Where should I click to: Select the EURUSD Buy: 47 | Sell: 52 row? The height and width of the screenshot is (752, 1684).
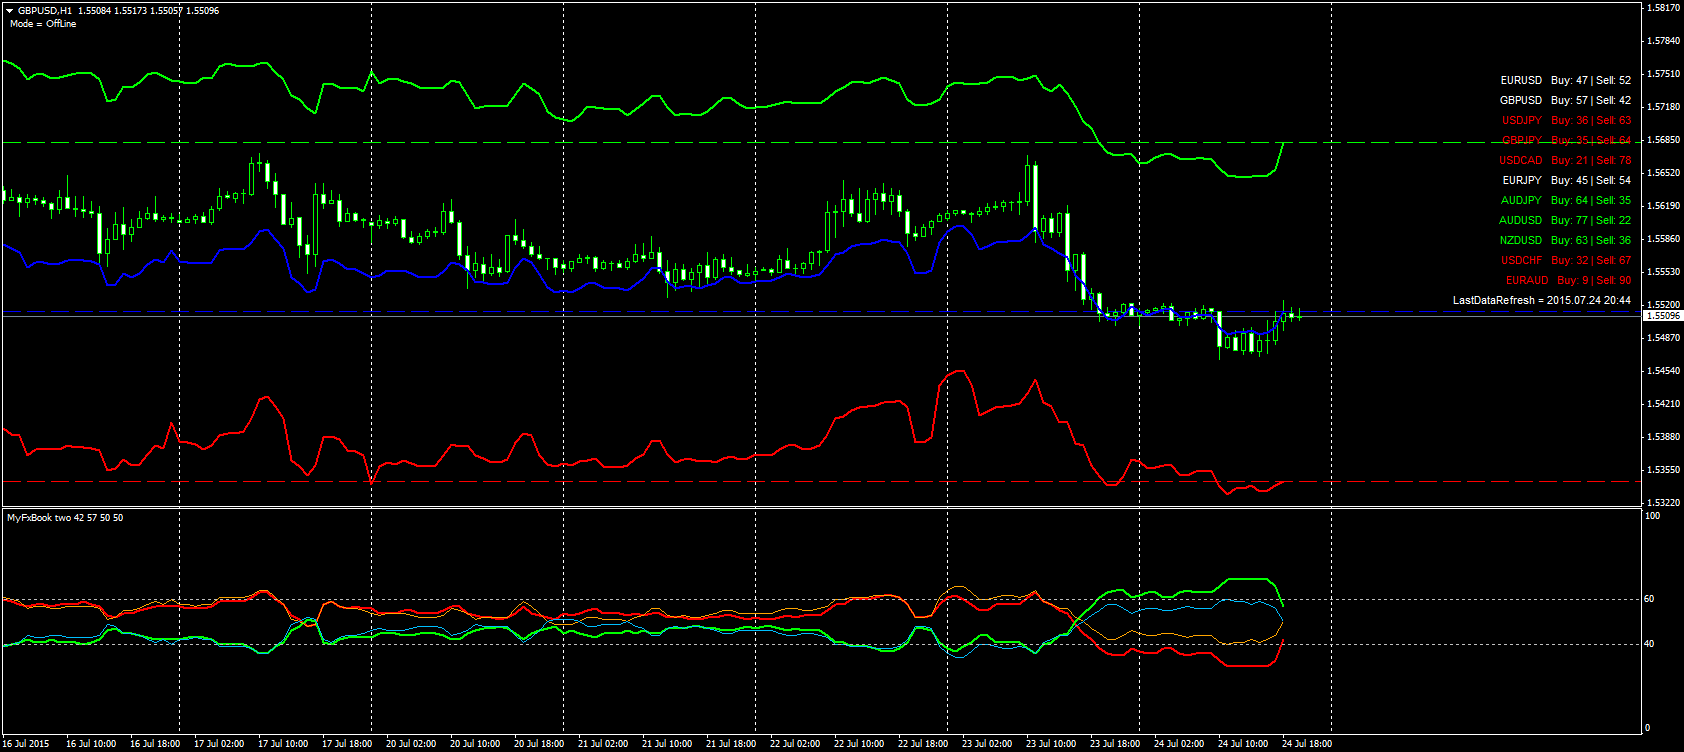[1565, 80]
